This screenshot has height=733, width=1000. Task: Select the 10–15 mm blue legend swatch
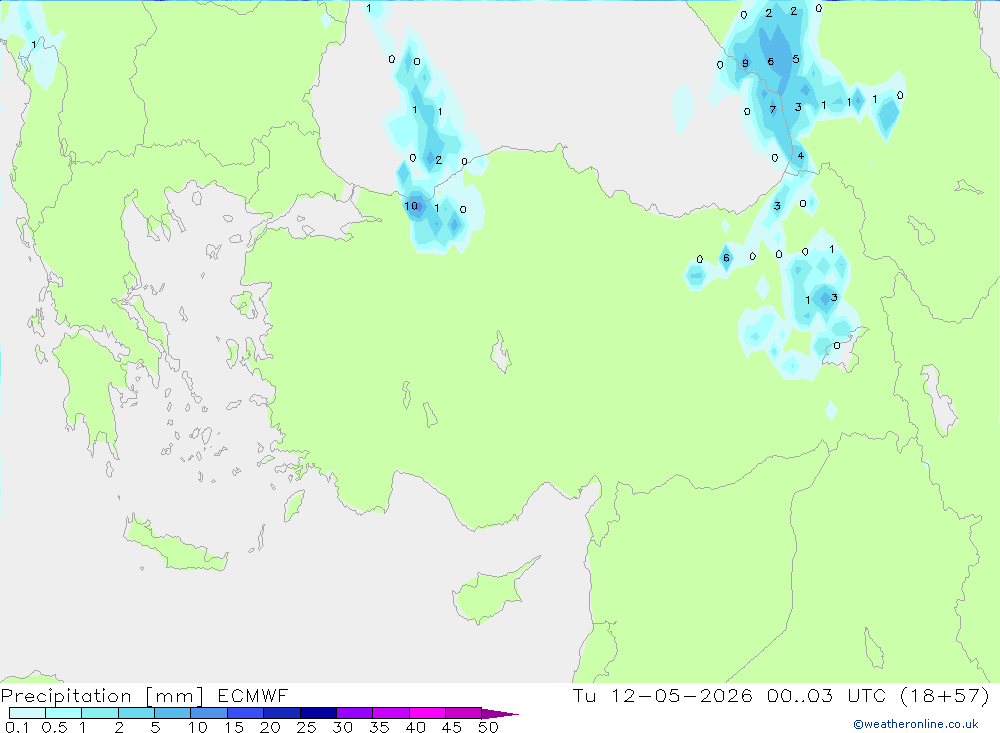(x=209, y=713)
